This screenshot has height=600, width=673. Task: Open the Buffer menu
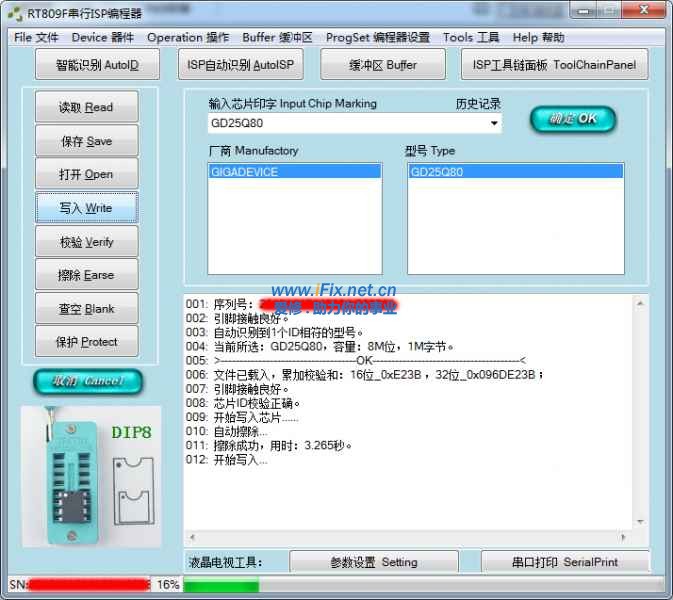coord(277,38)
